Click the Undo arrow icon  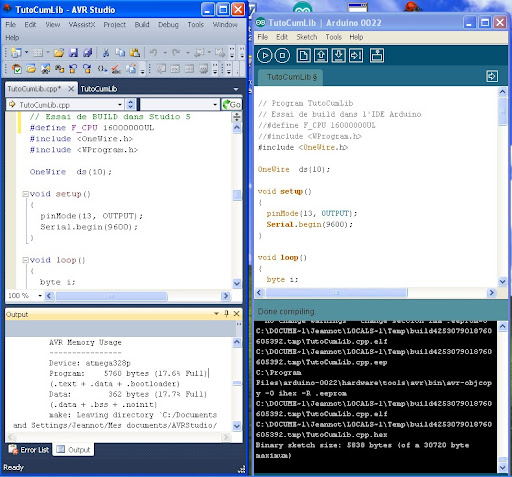coord(153,52)
